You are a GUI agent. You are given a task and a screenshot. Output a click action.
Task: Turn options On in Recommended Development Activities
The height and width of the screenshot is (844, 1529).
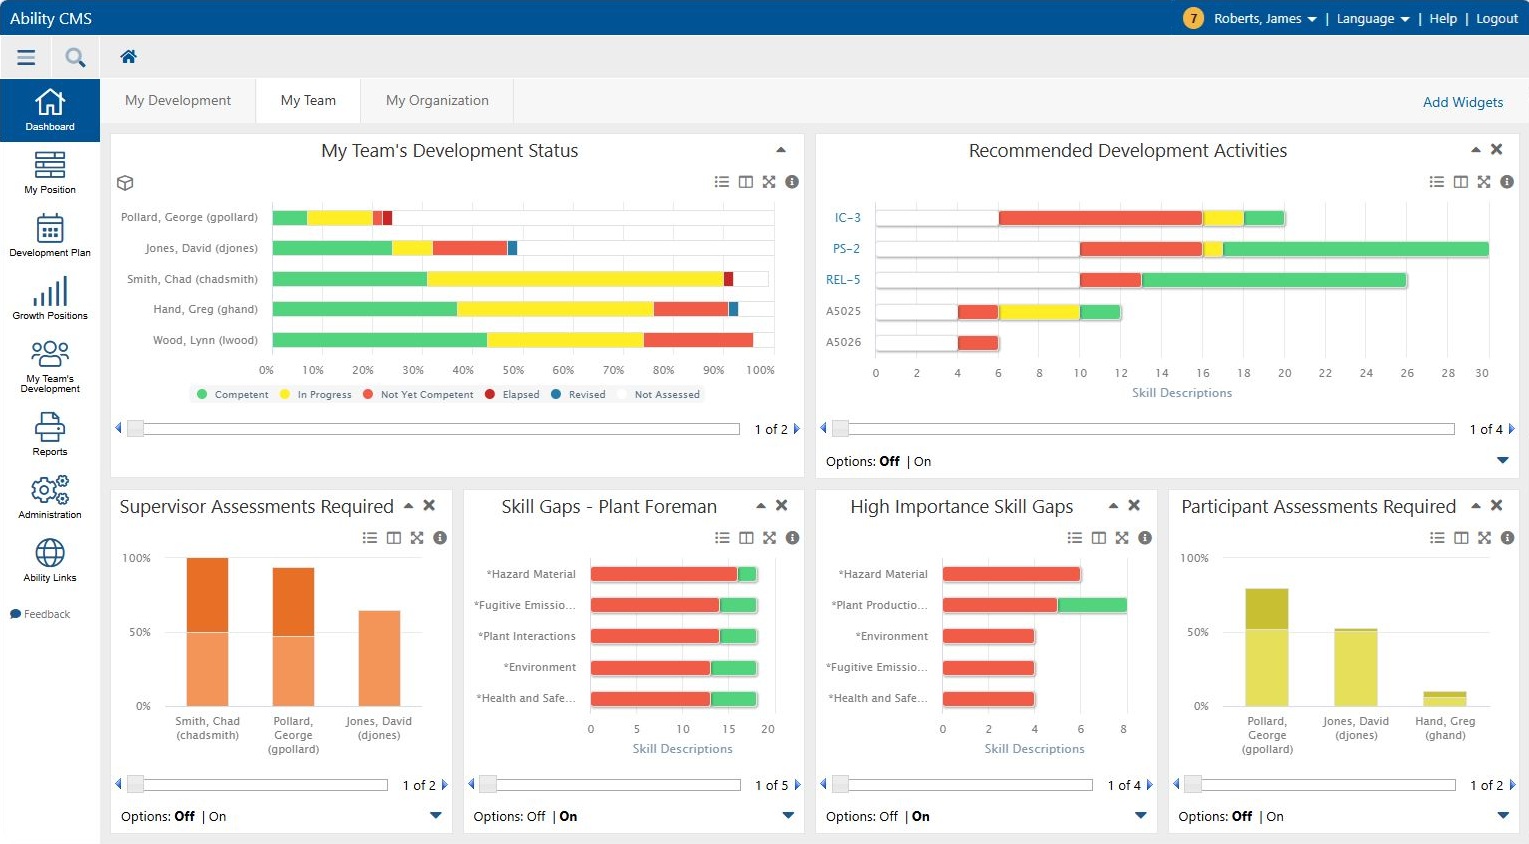[922, 461]
